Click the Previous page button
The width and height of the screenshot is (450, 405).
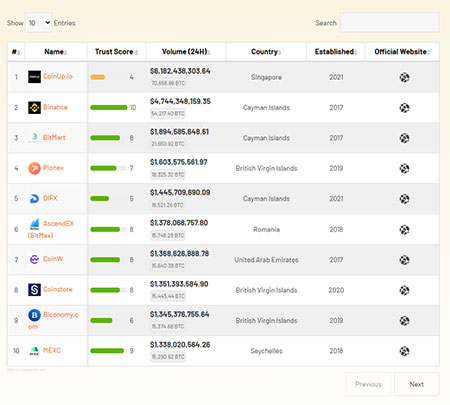(x=368, y=384)
